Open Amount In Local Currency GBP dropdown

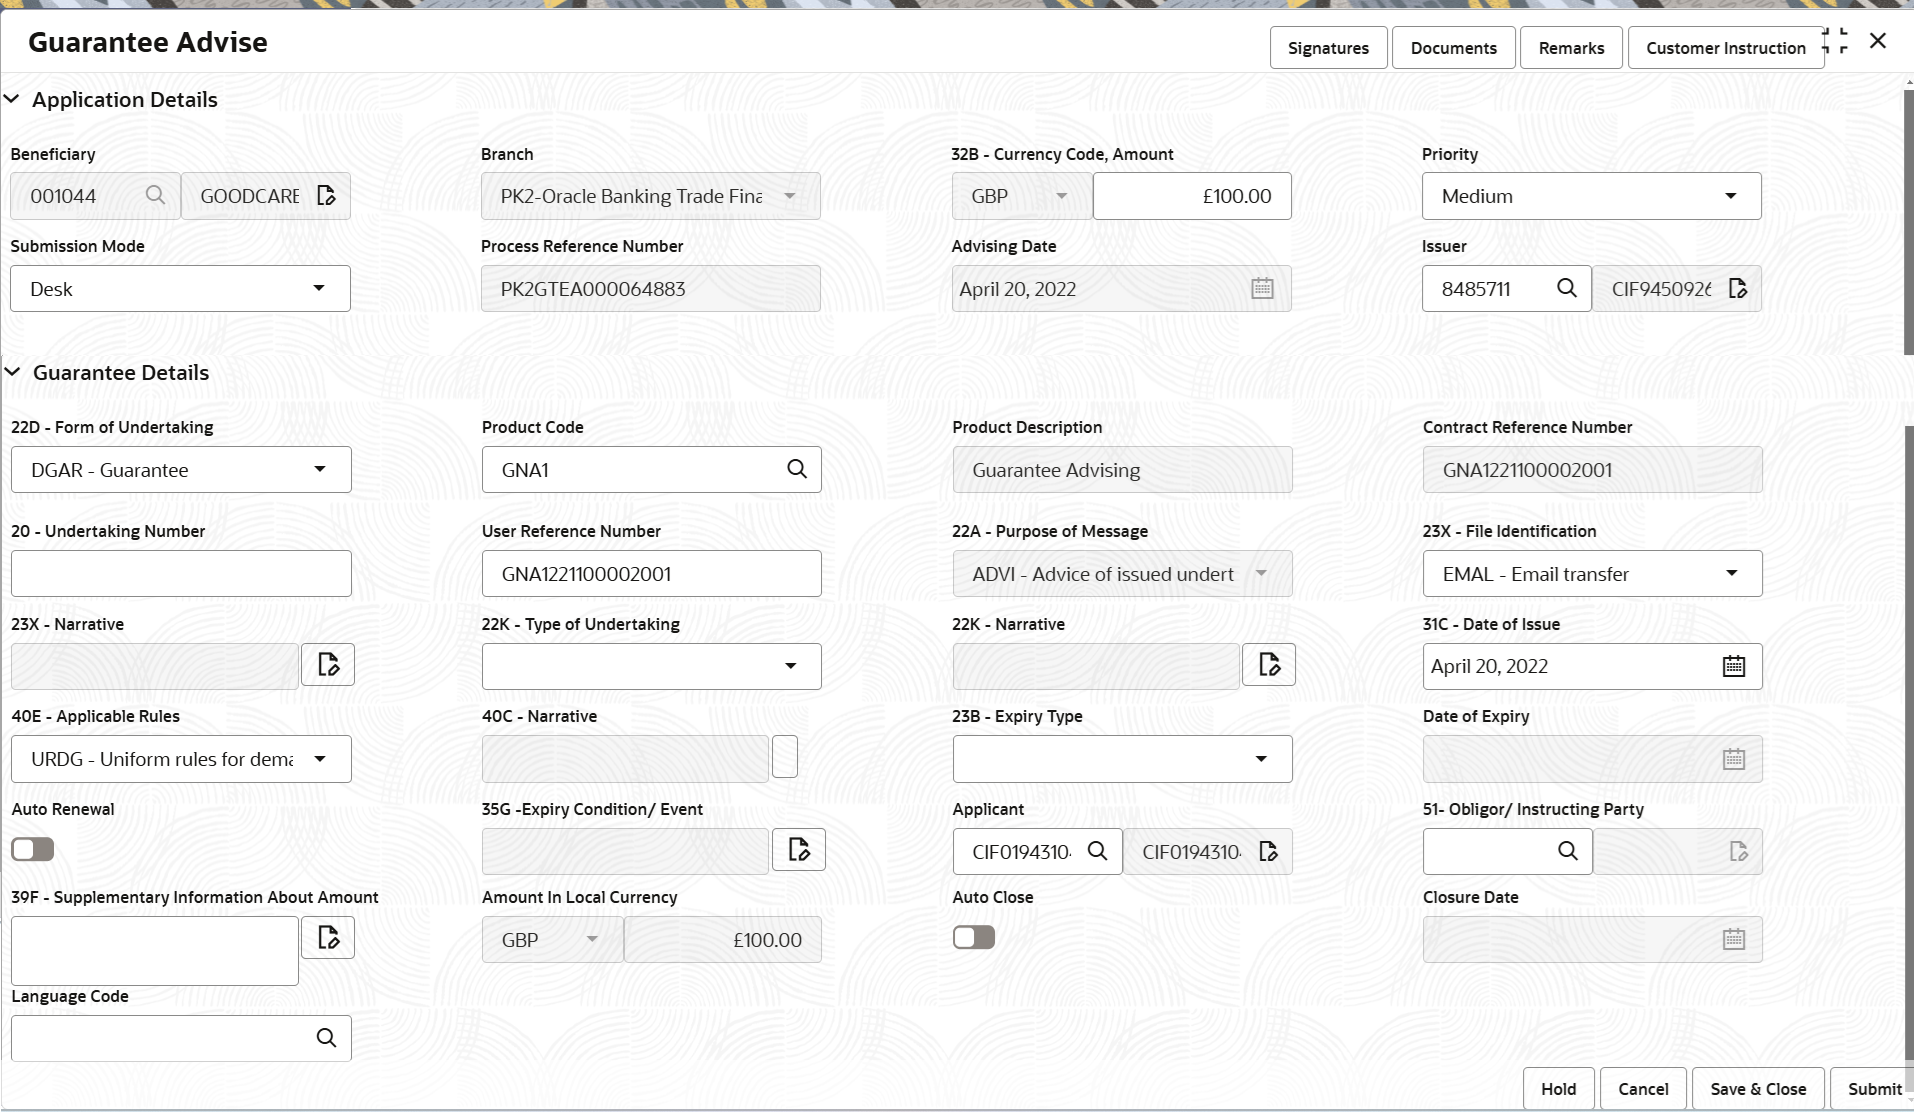pyautogui.click(x=552, y=939)
